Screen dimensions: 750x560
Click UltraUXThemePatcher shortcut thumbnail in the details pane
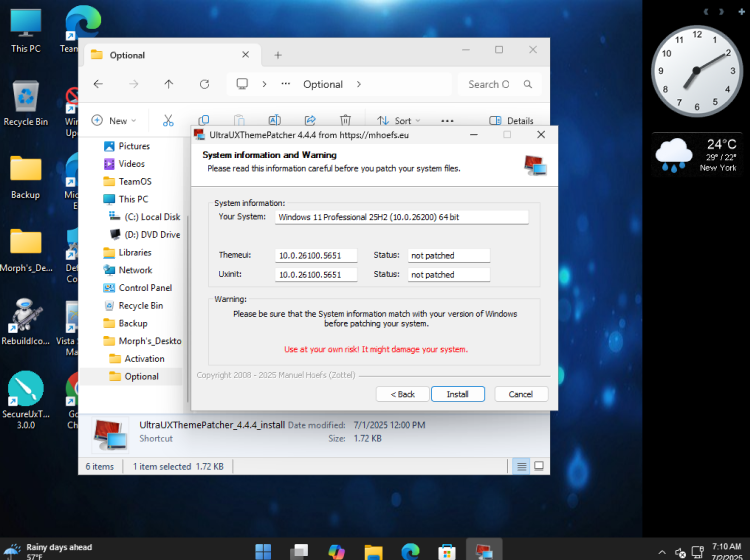coord(110,434)
